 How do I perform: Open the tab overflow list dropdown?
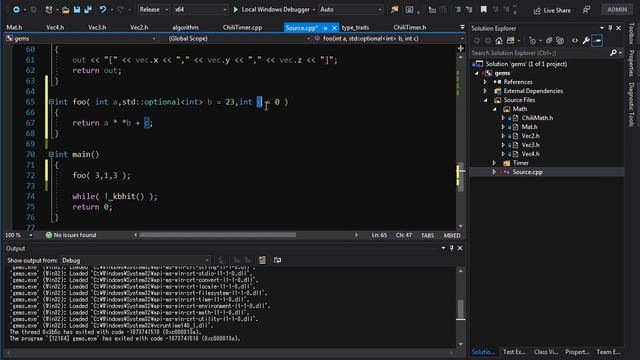462,27
